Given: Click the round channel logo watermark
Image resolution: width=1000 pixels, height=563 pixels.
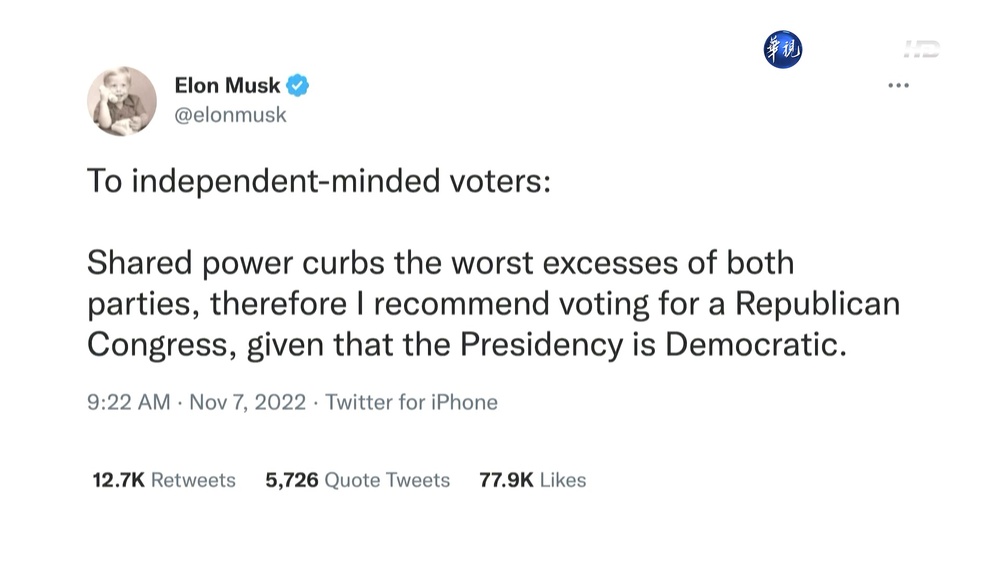Looking at the screenshot, I should click(783, 50).
